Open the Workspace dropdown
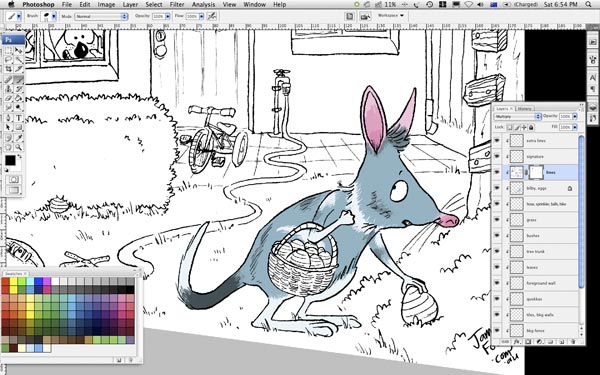This screenshot has width=600, height=375. tap(391, 16)
